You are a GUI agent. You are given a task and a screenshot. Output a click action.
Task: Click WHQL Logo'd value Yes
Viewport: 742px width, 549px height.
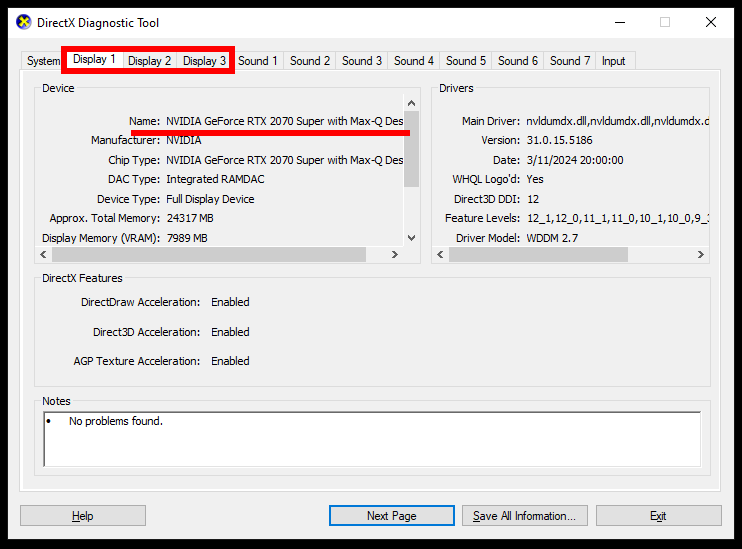(x=535, y=179)
